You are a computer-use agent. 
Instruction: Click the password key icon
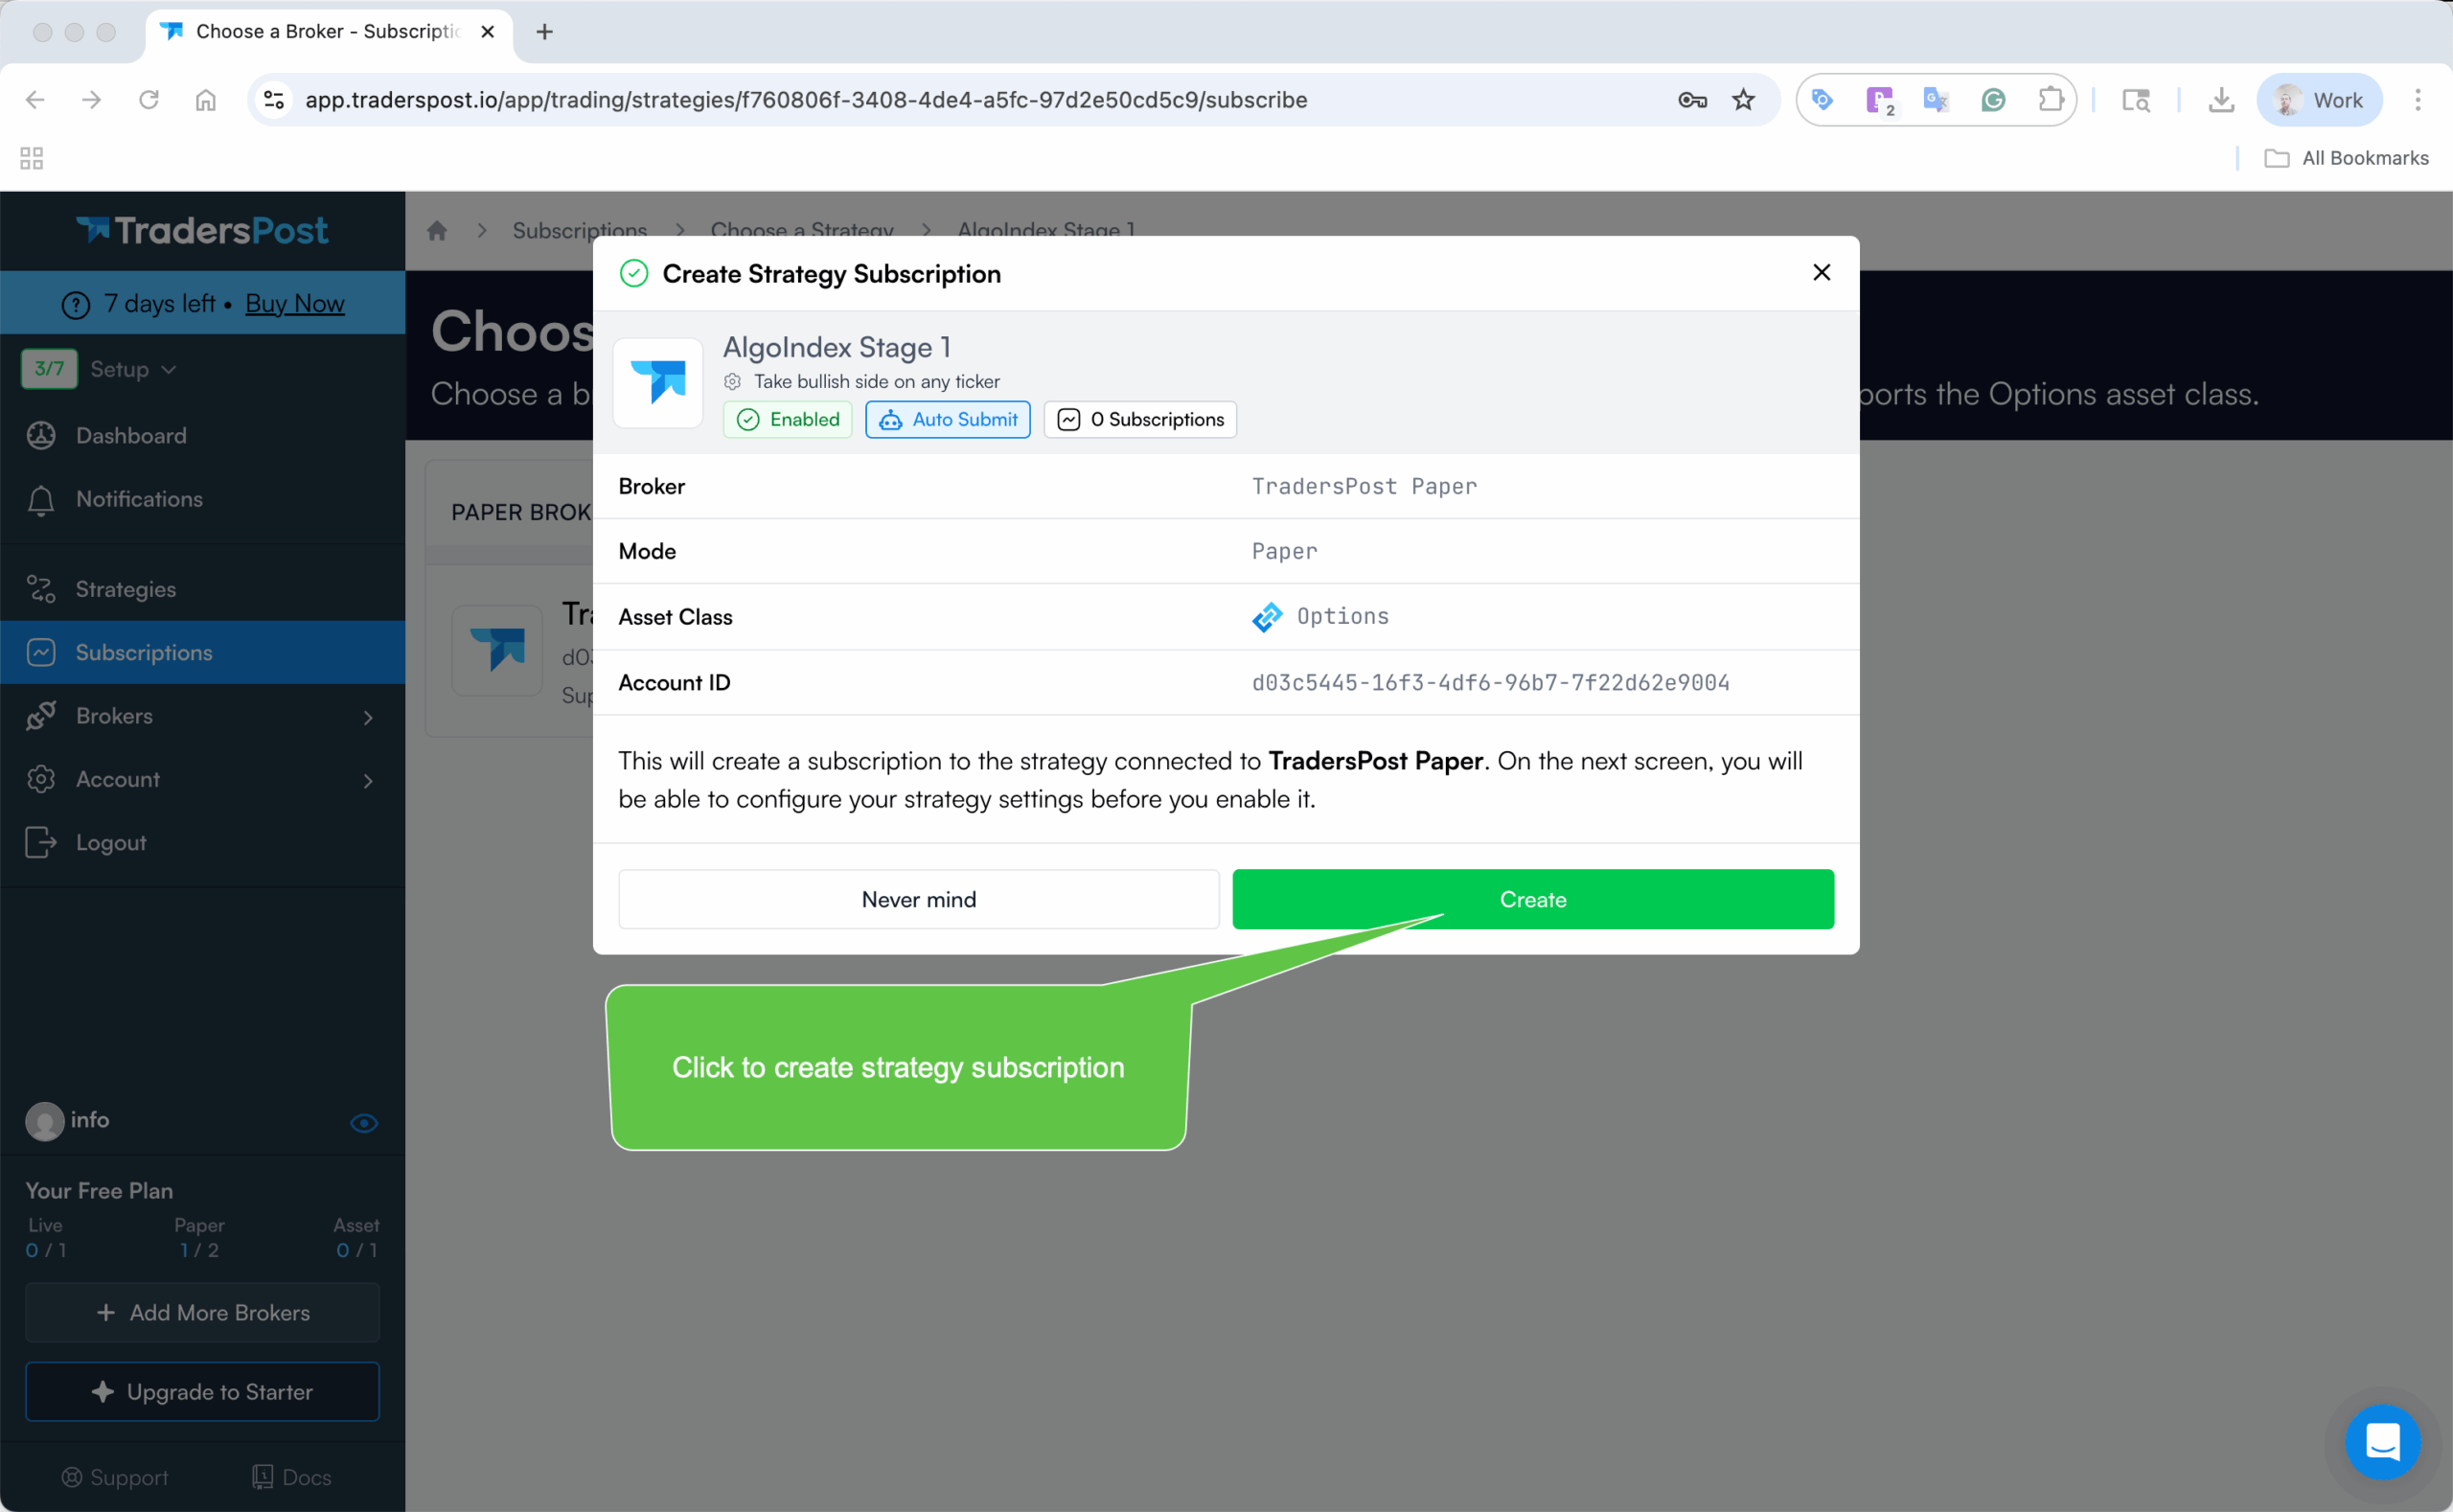coord(1692,100)
